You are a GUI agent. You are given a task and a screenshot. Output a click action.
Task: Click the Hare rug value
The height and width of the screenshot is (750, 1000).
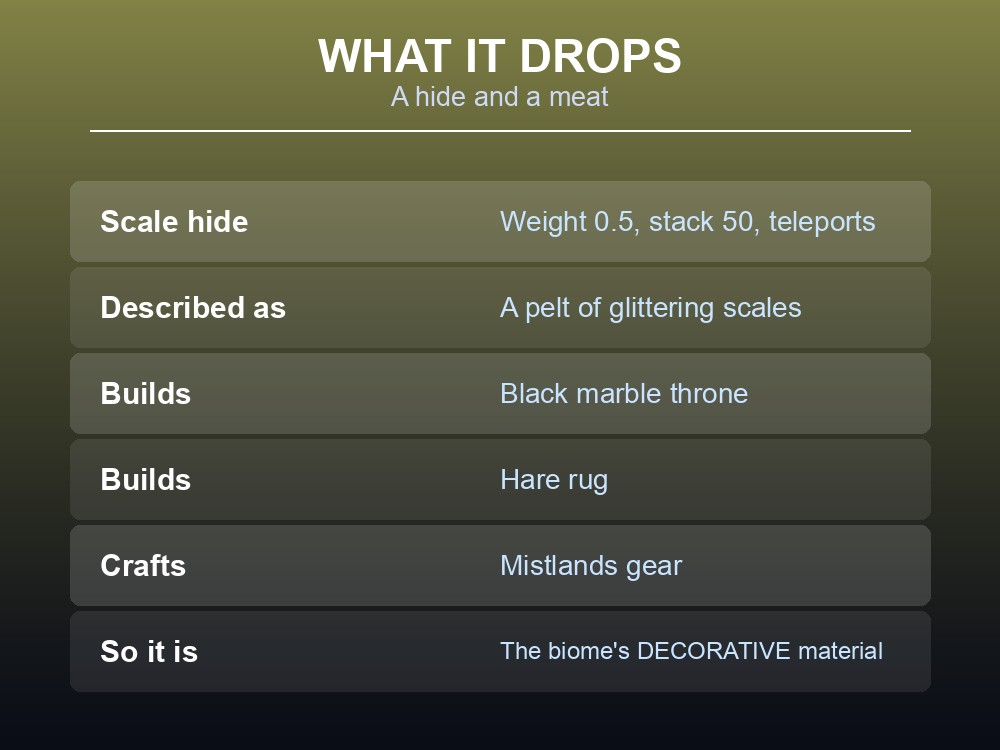point(554,480)
